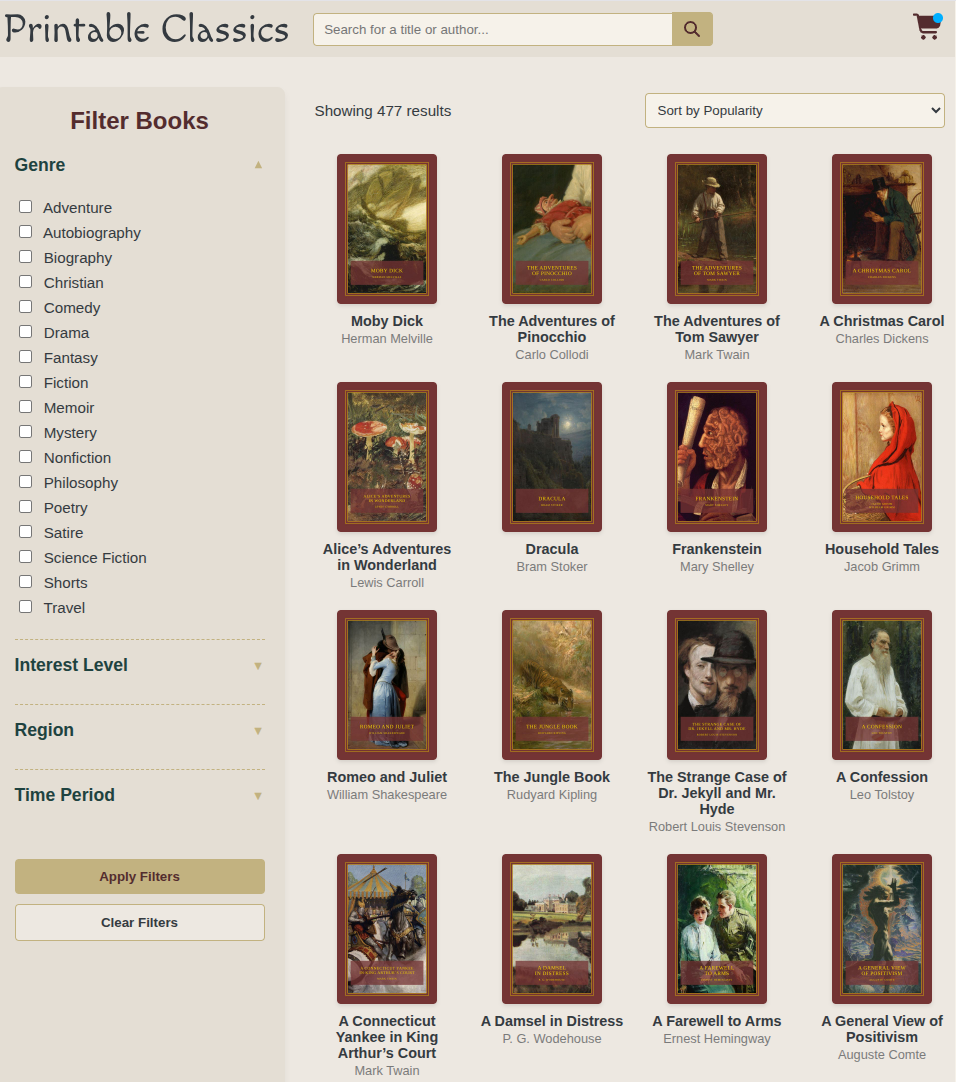Open the shopping cart
Image resolution: width=956 pixels, height=1082 pixels.
point(926,28)
